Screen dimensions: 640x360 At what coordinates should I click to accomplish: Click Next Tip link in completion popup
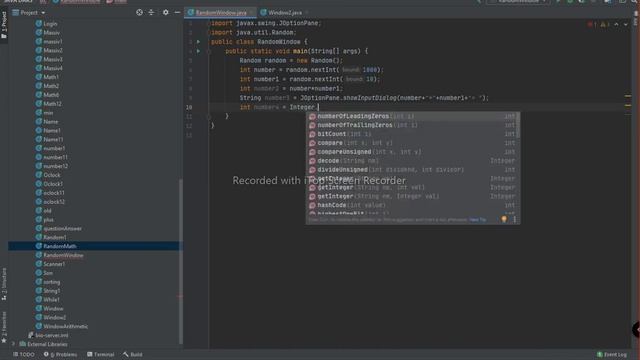click(x=478, y=220)
